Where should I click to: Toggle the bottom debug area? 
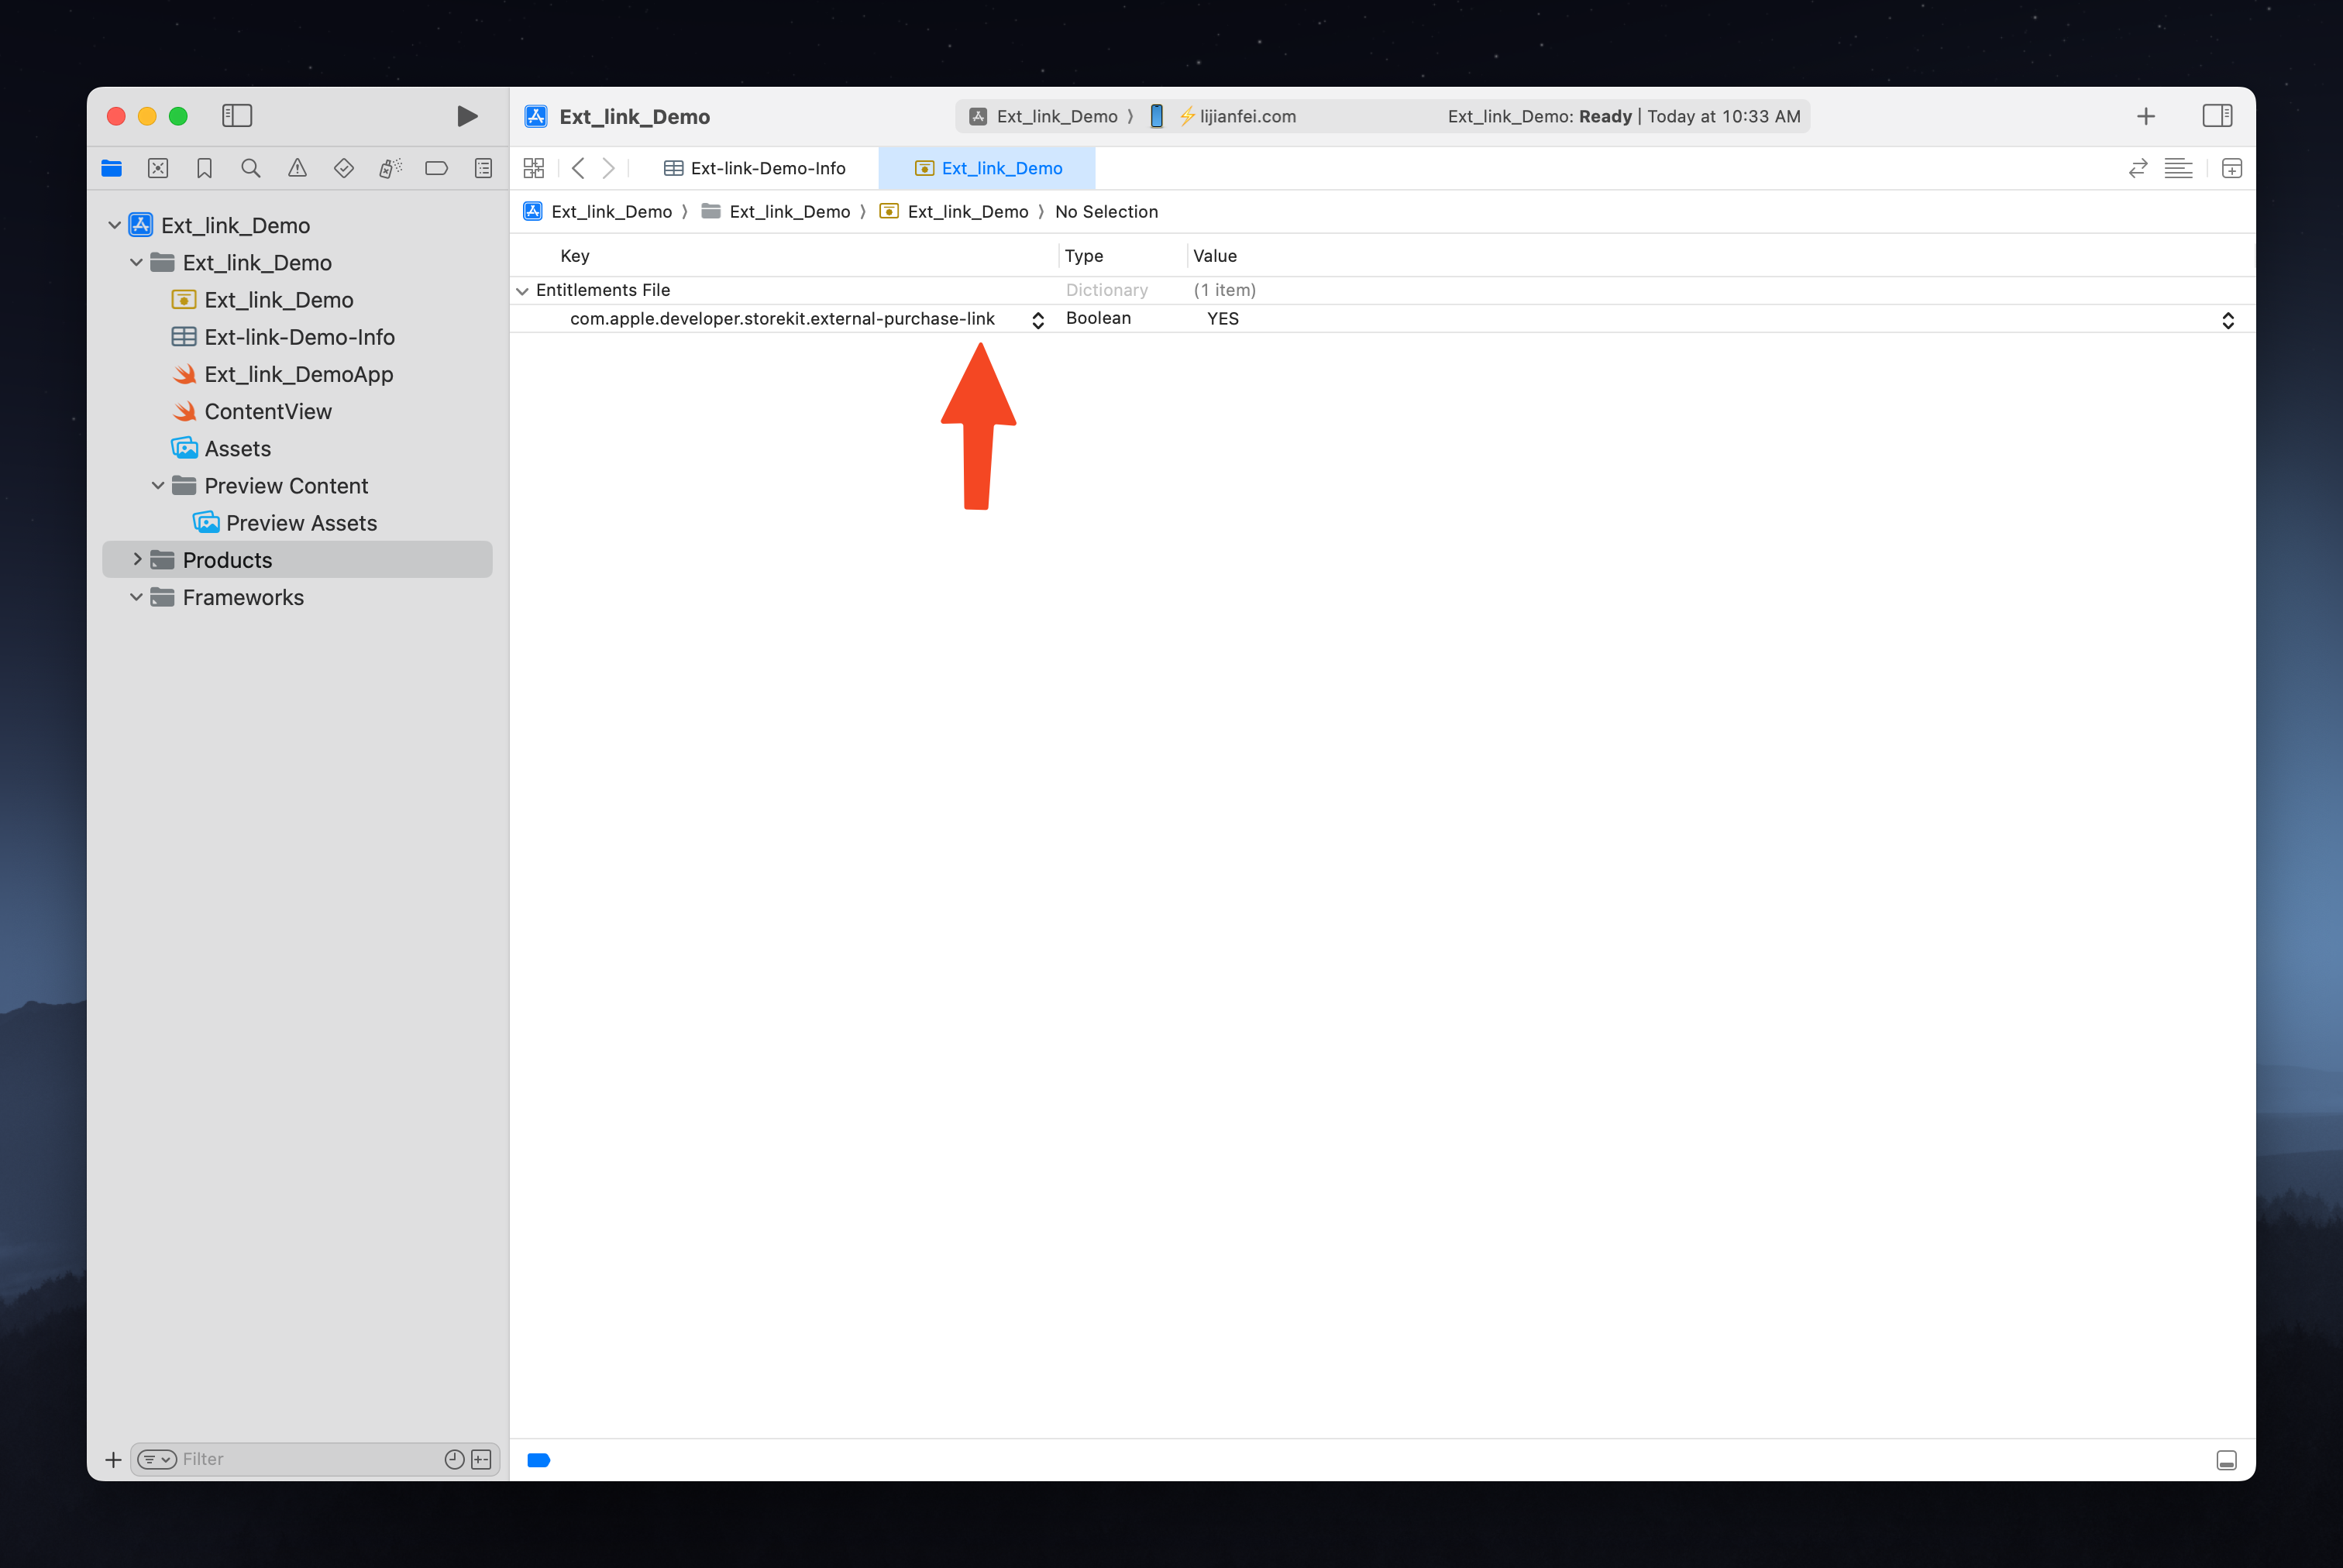pos(2226,1460)
